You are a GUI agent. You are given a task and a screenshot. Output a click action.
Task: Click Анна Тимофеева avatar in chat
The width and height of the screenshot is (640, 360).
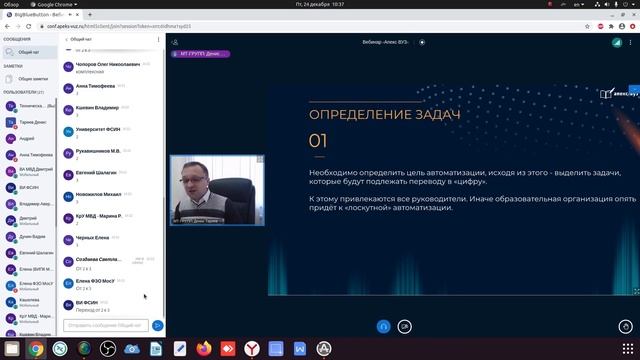click(x=68, y=88)
